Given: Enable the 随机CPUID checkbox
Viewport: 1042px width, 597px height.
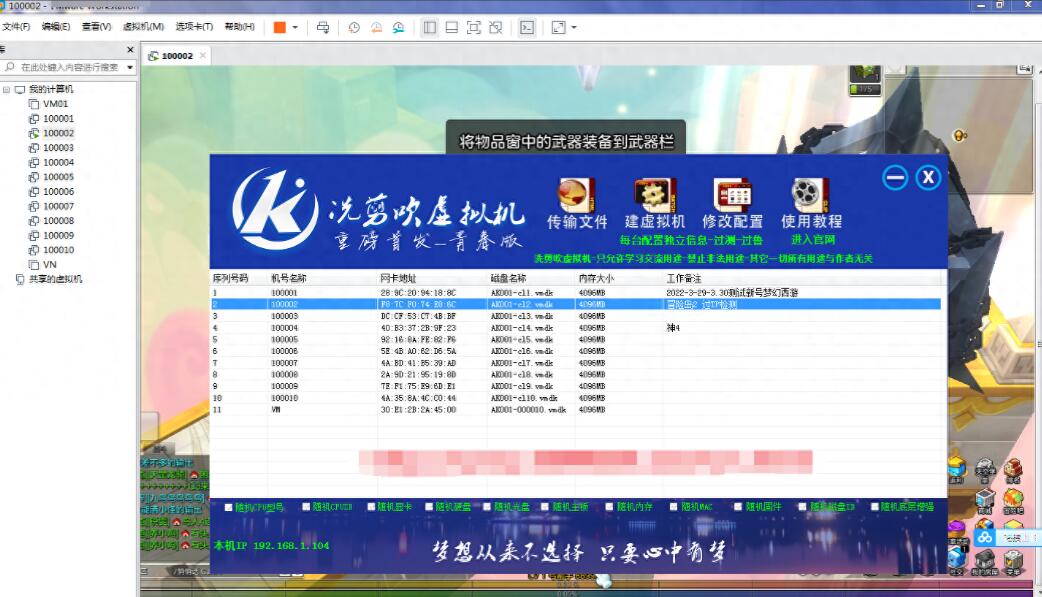Looking at the screenshot, I should click(x=306, y=507).
